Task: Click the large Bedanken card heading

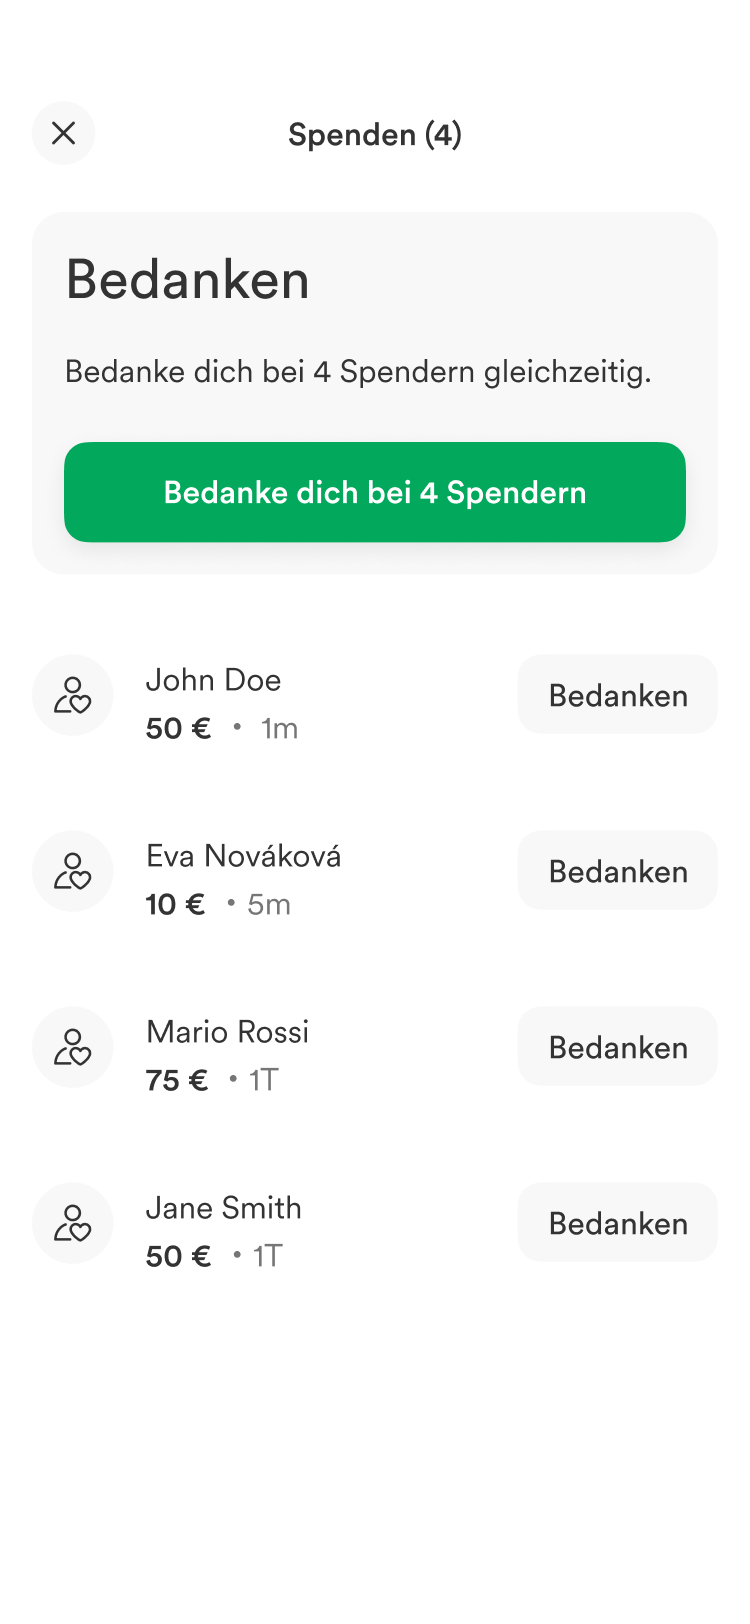Action: tap(188, 280)
